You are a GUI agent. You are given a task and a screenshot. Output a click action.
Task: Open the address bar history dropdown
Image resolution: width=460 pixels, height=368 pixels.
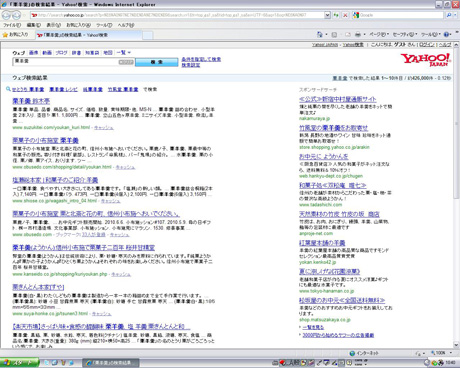[327, 15]
